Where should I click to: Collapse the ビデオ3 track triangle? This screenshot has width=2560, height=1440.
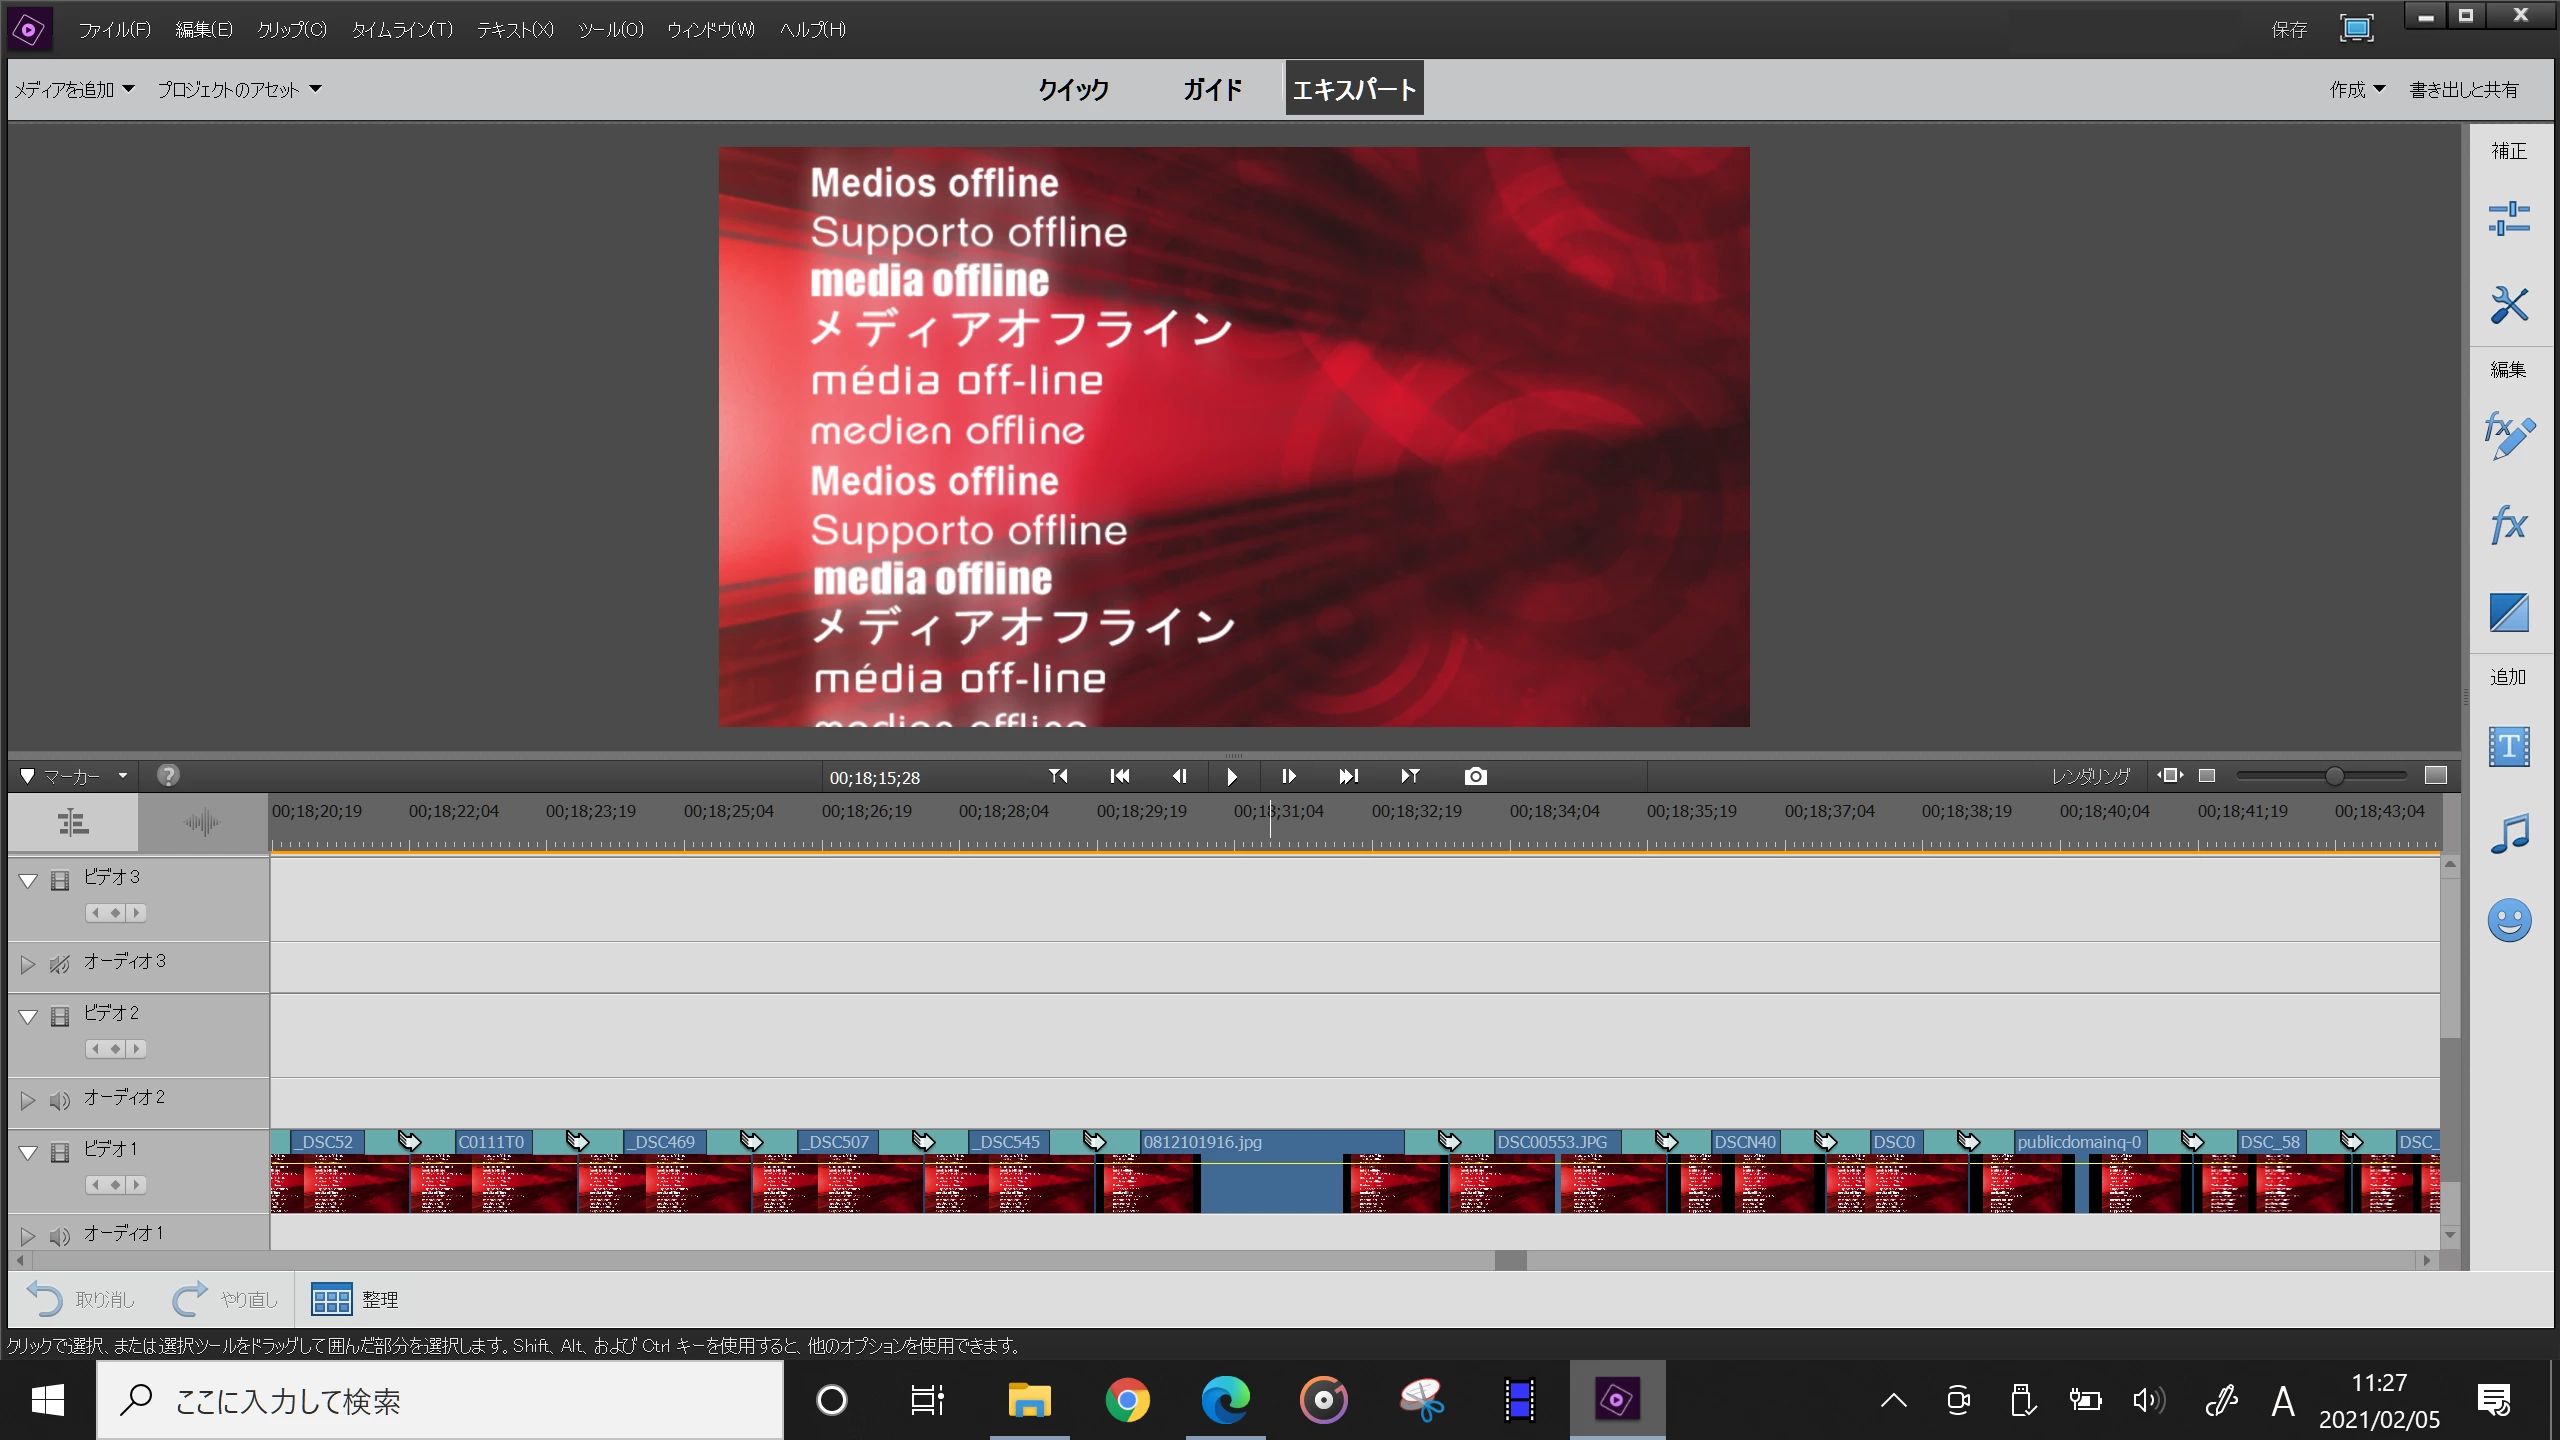coord(28,880)
